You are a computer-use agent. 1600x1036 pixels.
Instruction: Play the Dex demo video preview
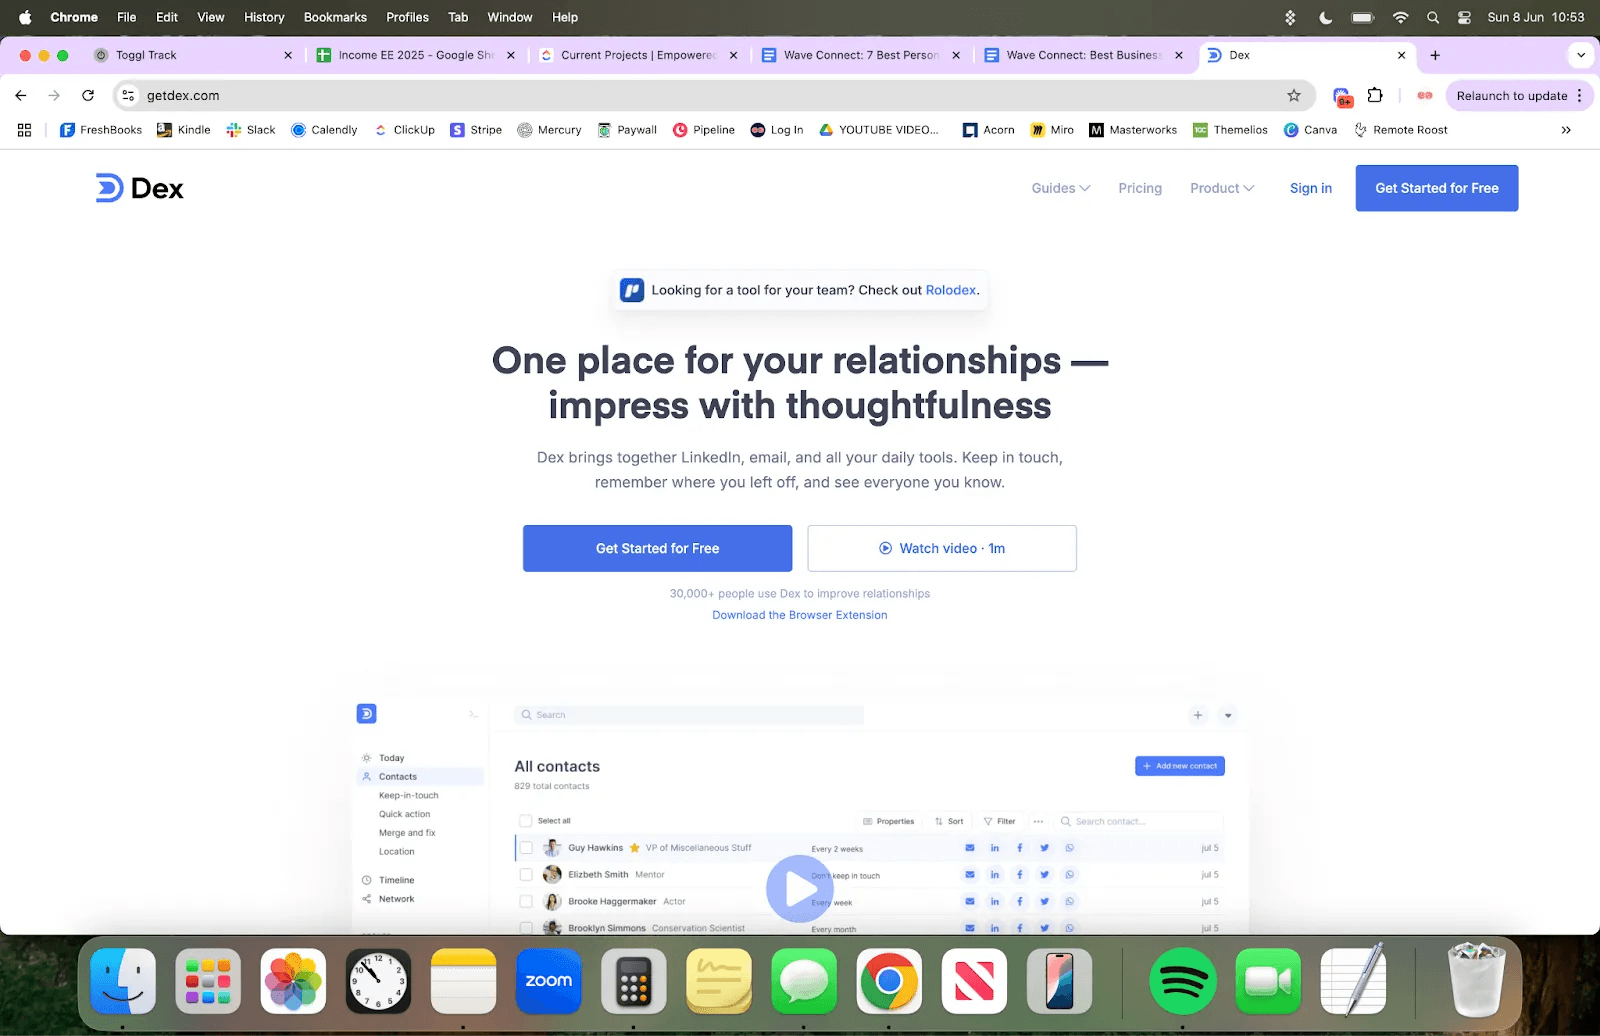tap(799, 889)
